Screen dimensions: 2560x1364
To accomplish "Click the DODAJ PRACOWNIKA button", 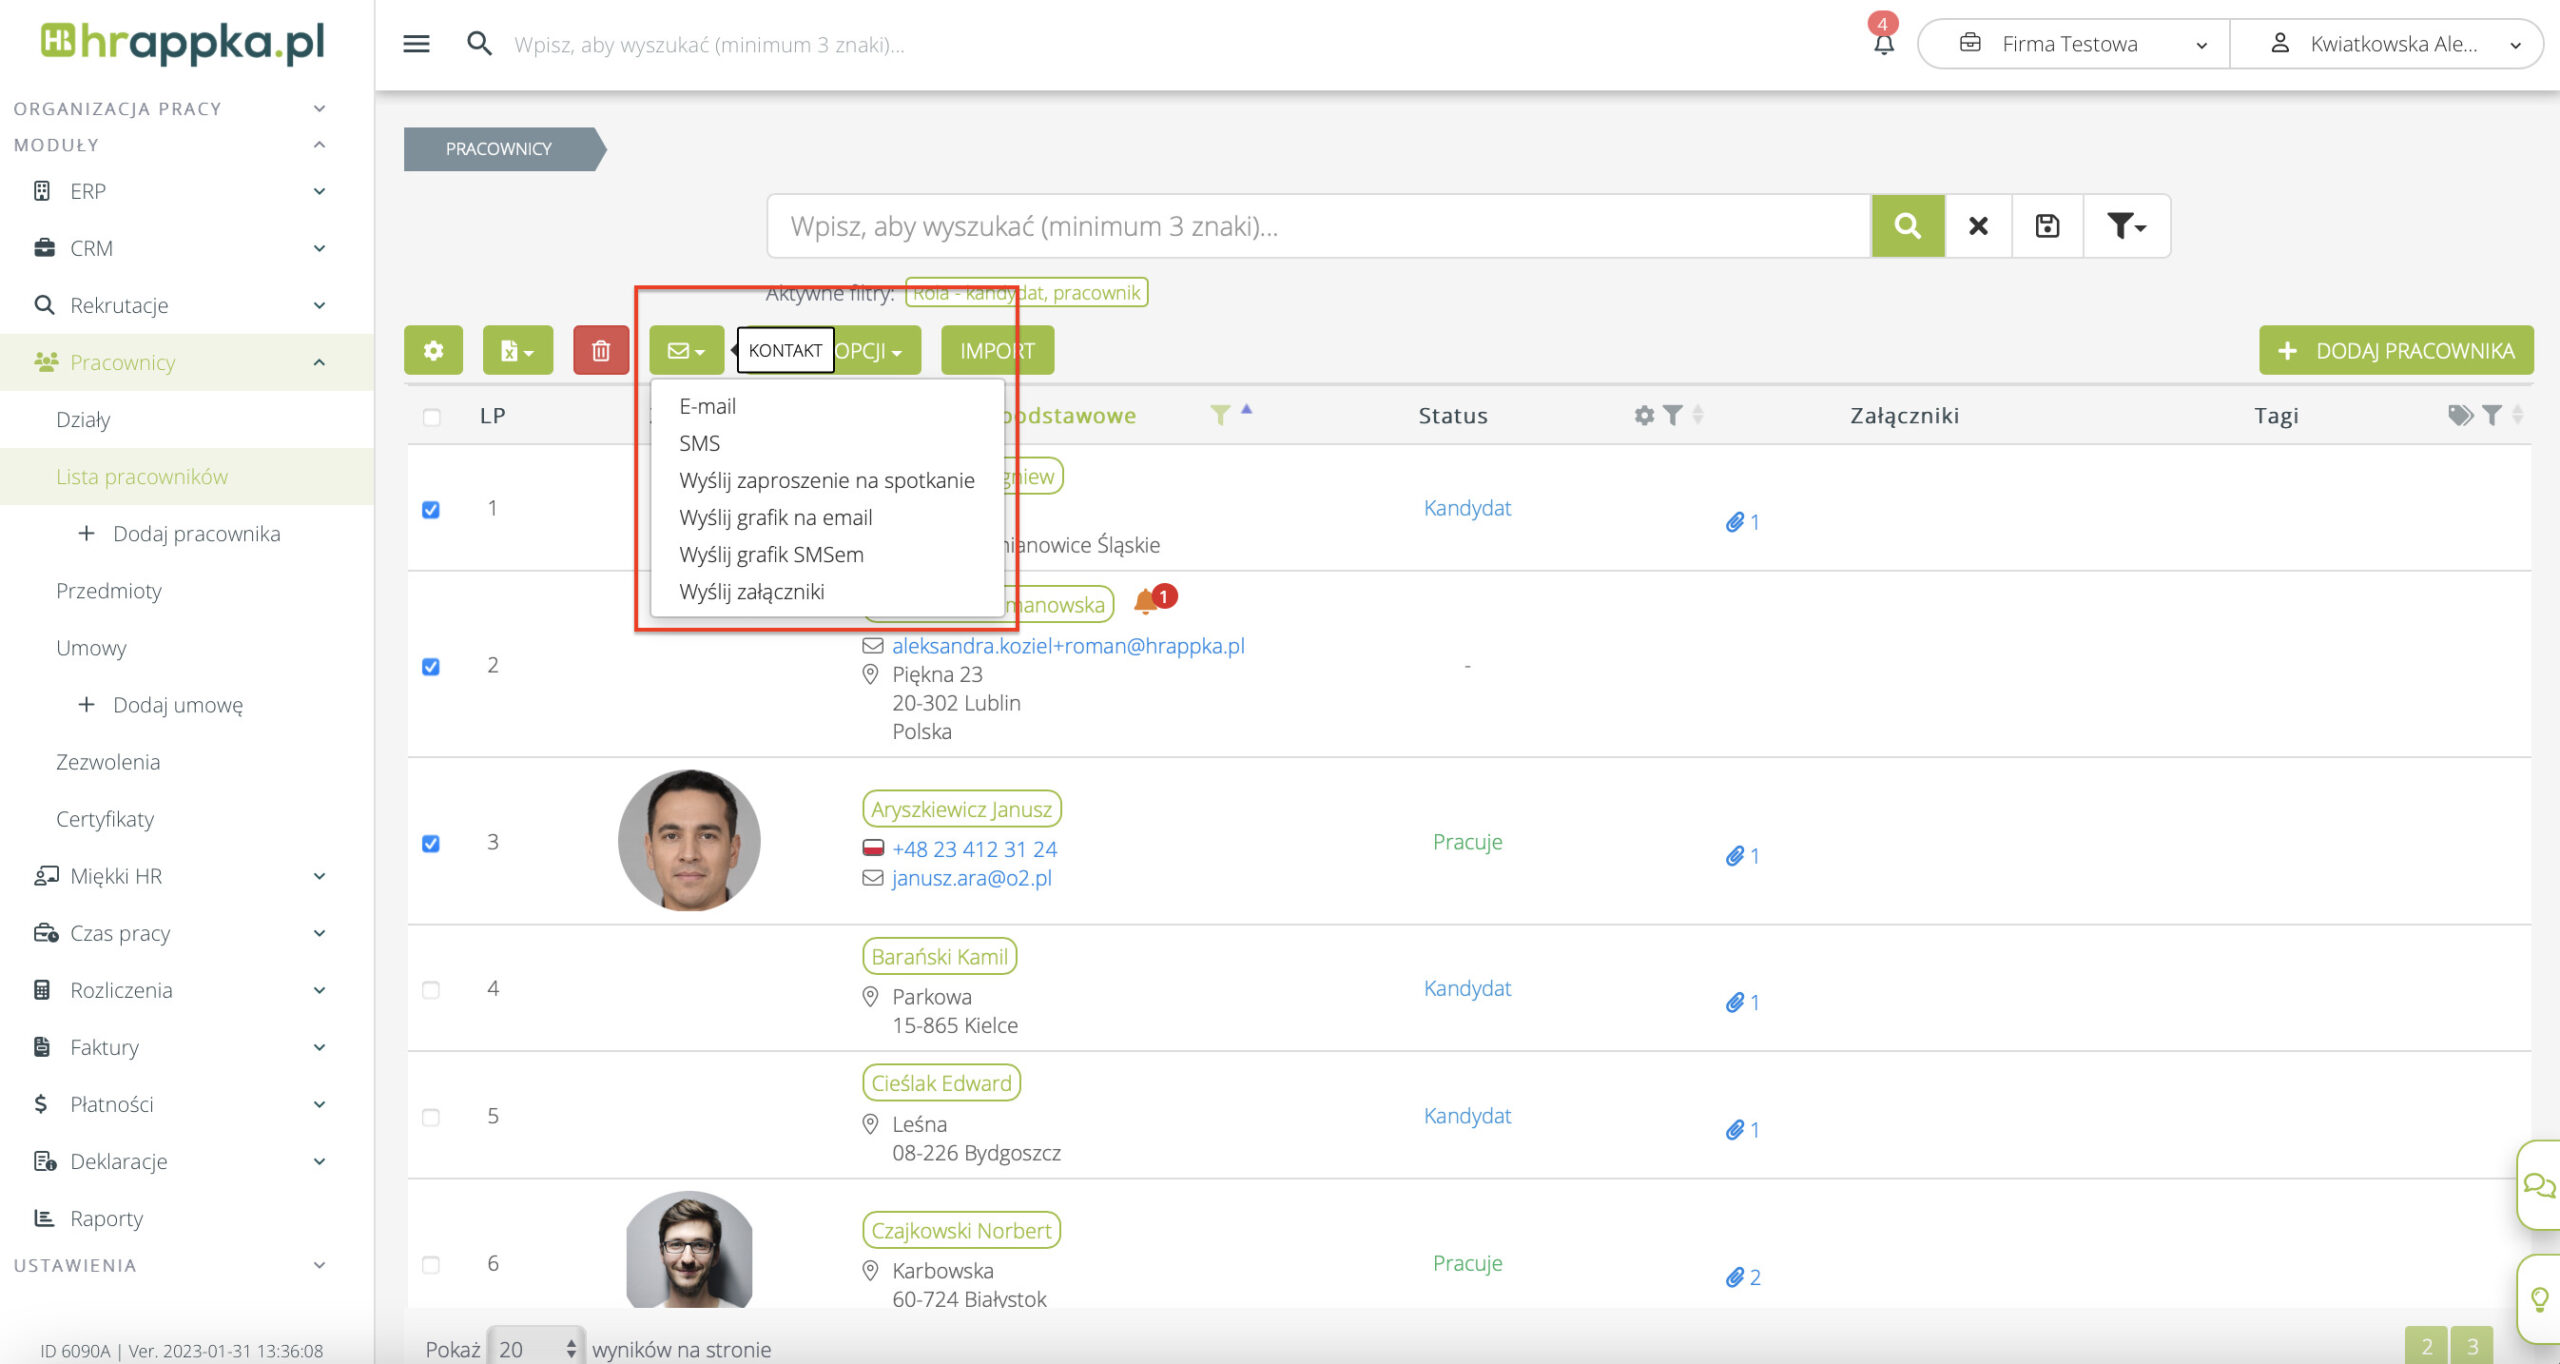I will point(2395,351).
